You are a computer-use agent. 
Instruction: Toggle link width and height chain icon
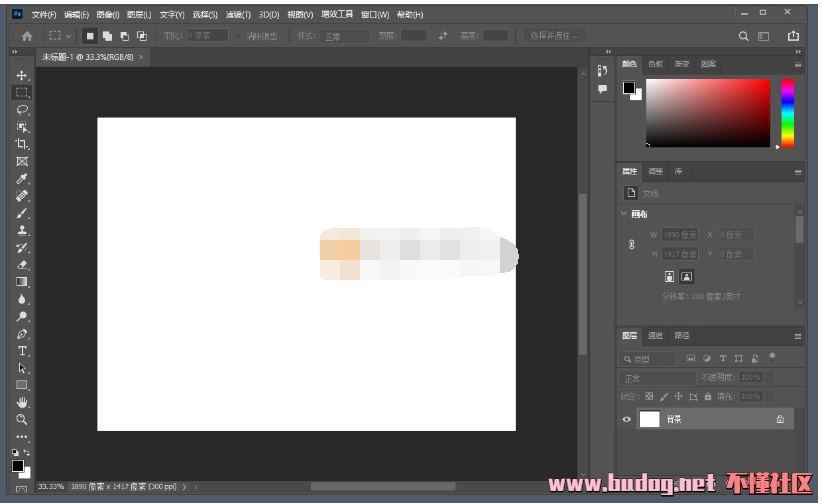[632, 244]
